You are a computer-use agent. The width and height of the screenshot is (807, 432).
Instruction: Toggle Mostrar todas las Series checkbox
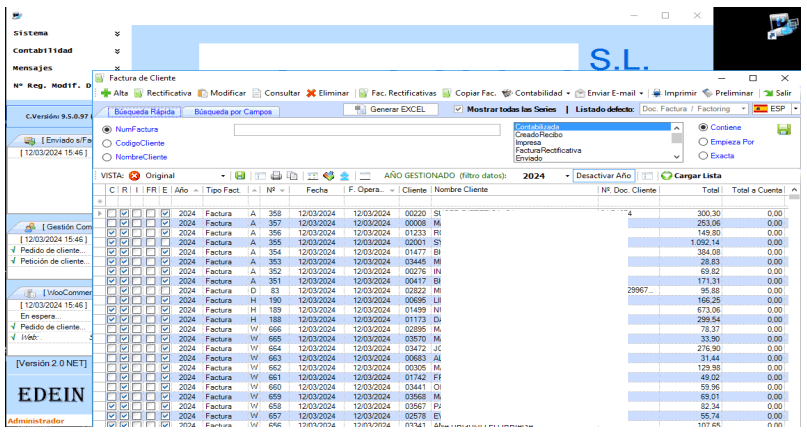(458, 109)
